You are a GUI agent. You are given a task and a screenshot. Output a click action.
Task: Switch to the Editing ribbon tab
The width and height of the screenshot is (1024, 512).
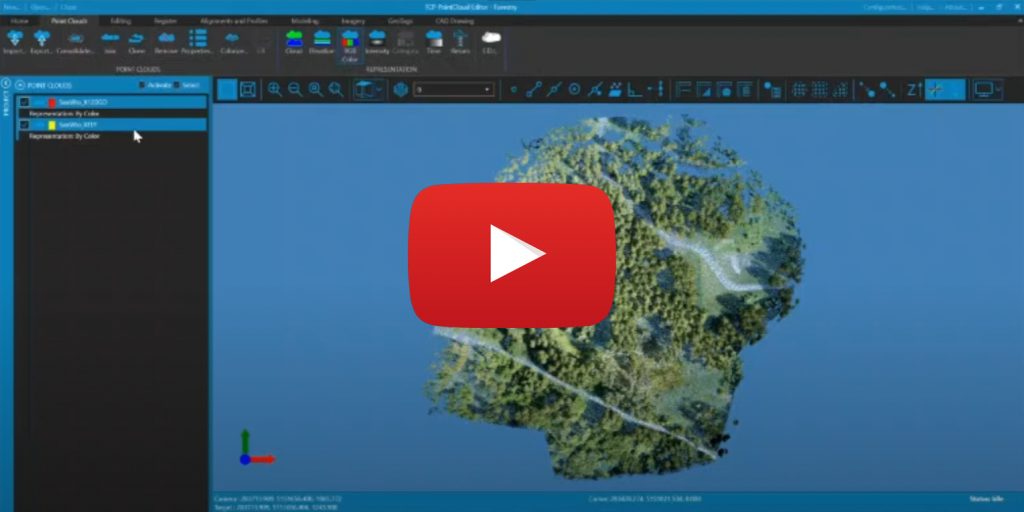(120, 20)
